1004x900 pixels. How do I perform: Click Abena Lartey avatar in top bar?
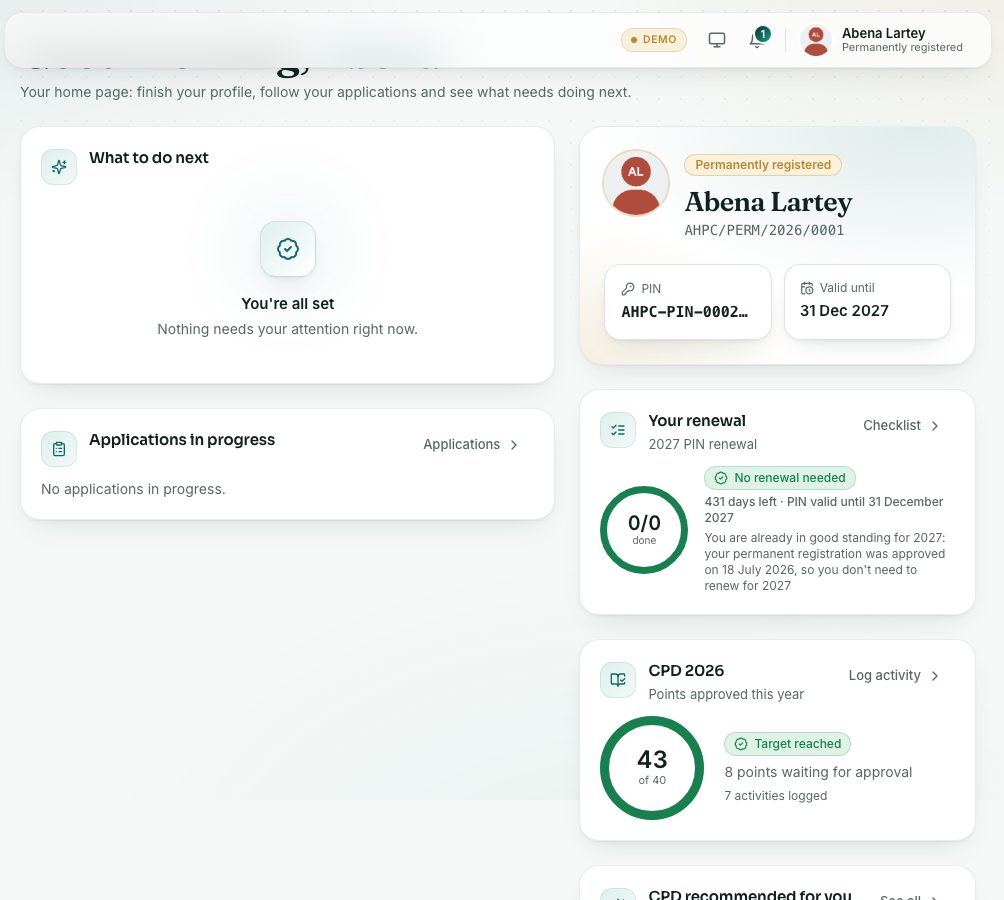pos(816,40)
